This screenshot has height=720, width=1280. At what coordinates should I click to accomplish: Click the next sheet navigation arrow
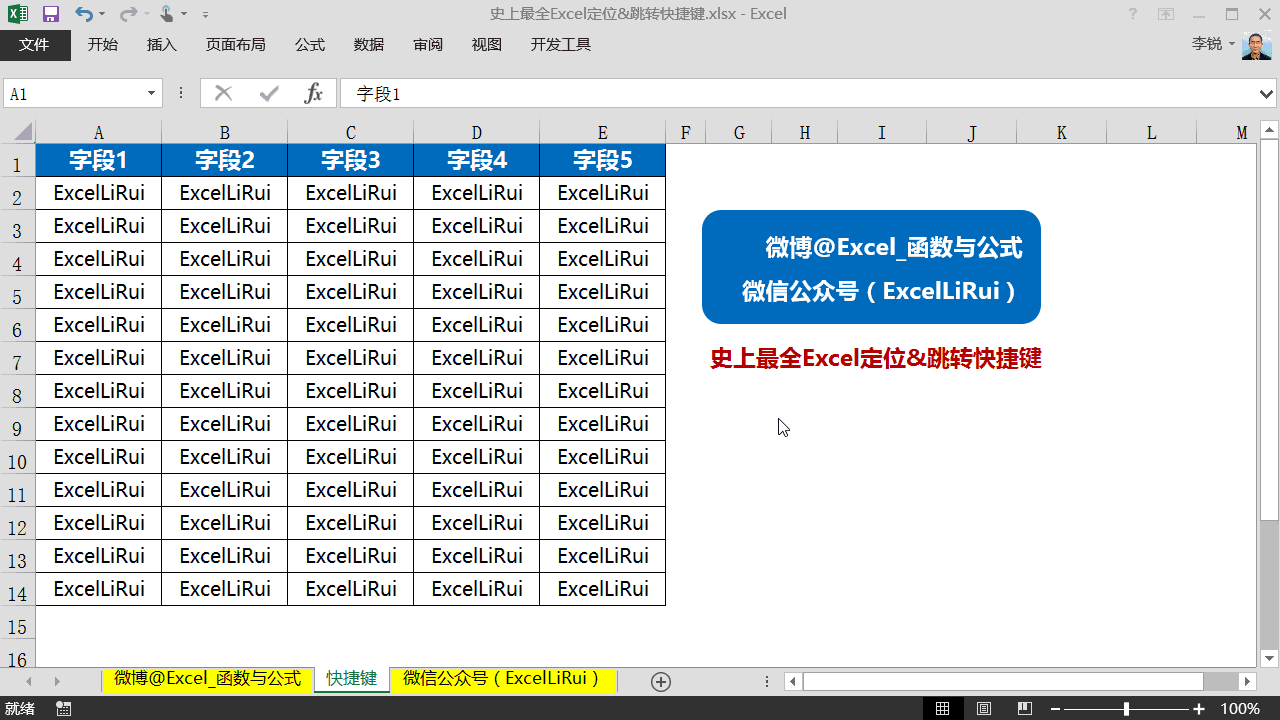(57, 681)
